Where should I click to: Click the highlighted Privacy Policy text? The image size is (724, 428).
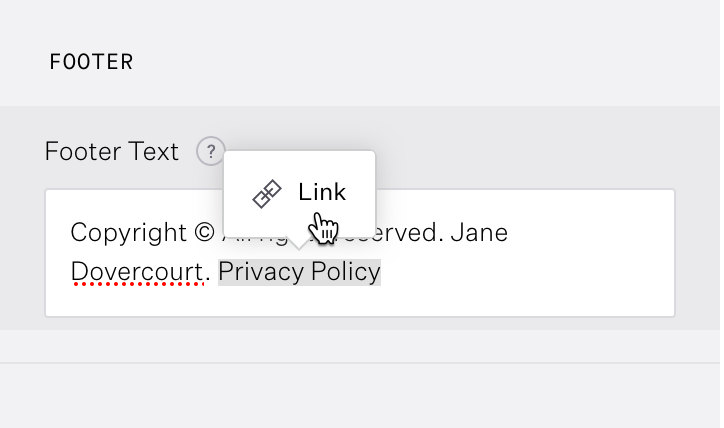pos(299,271)
